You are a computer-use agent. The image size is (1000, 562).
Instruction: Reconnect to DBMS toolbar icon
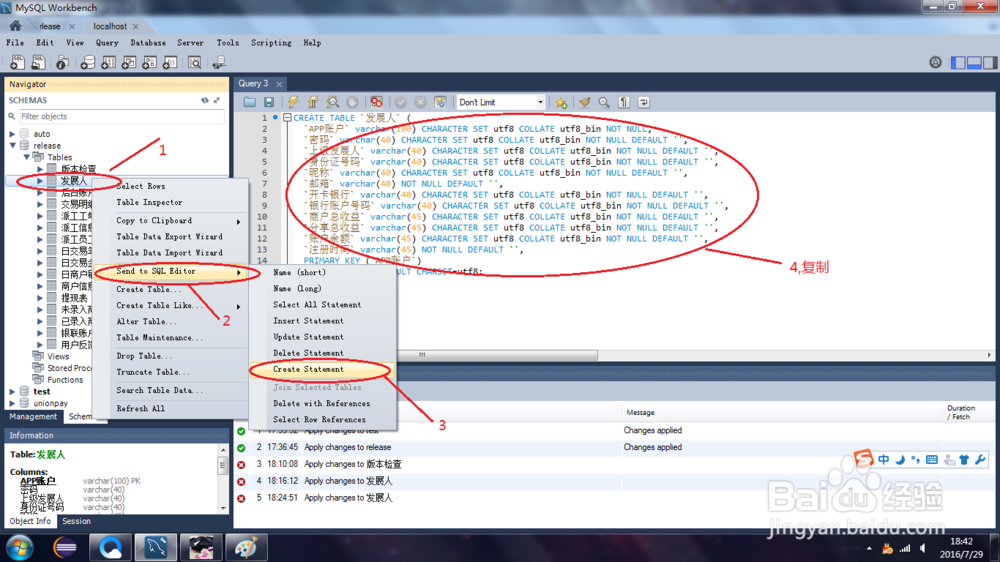coord(219,63)
